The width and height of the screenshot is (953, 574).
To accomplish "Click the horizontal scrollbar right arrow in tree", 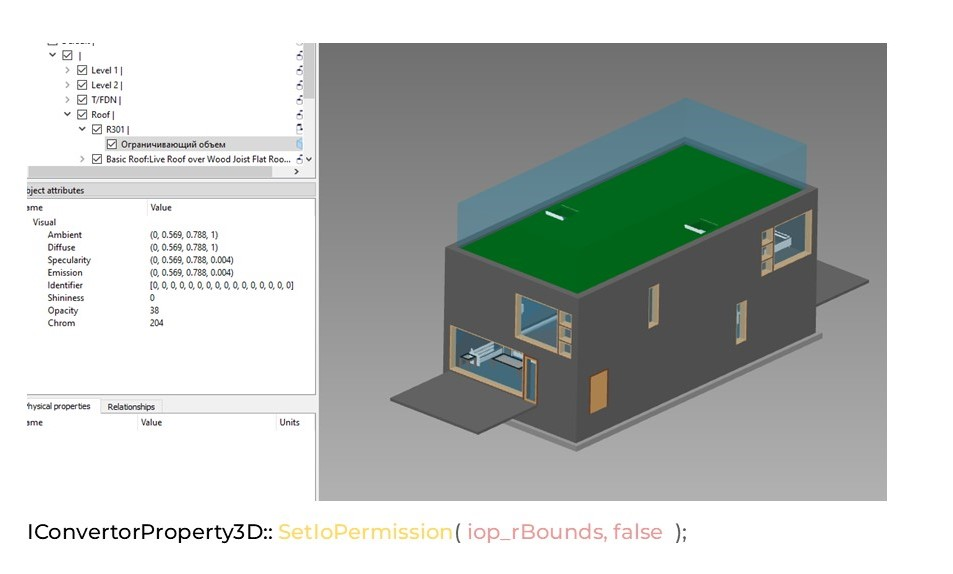I will pyautogui.click(x=296, y=172).
